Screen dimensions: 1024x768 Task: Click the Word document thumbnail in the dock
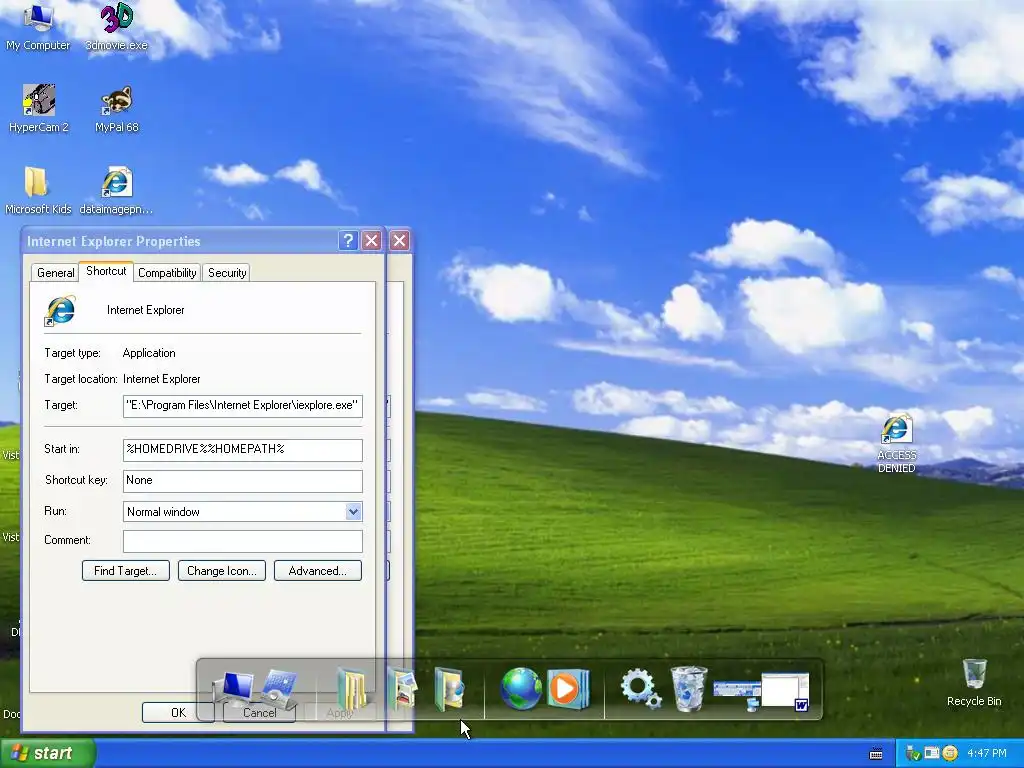point(786,691)
